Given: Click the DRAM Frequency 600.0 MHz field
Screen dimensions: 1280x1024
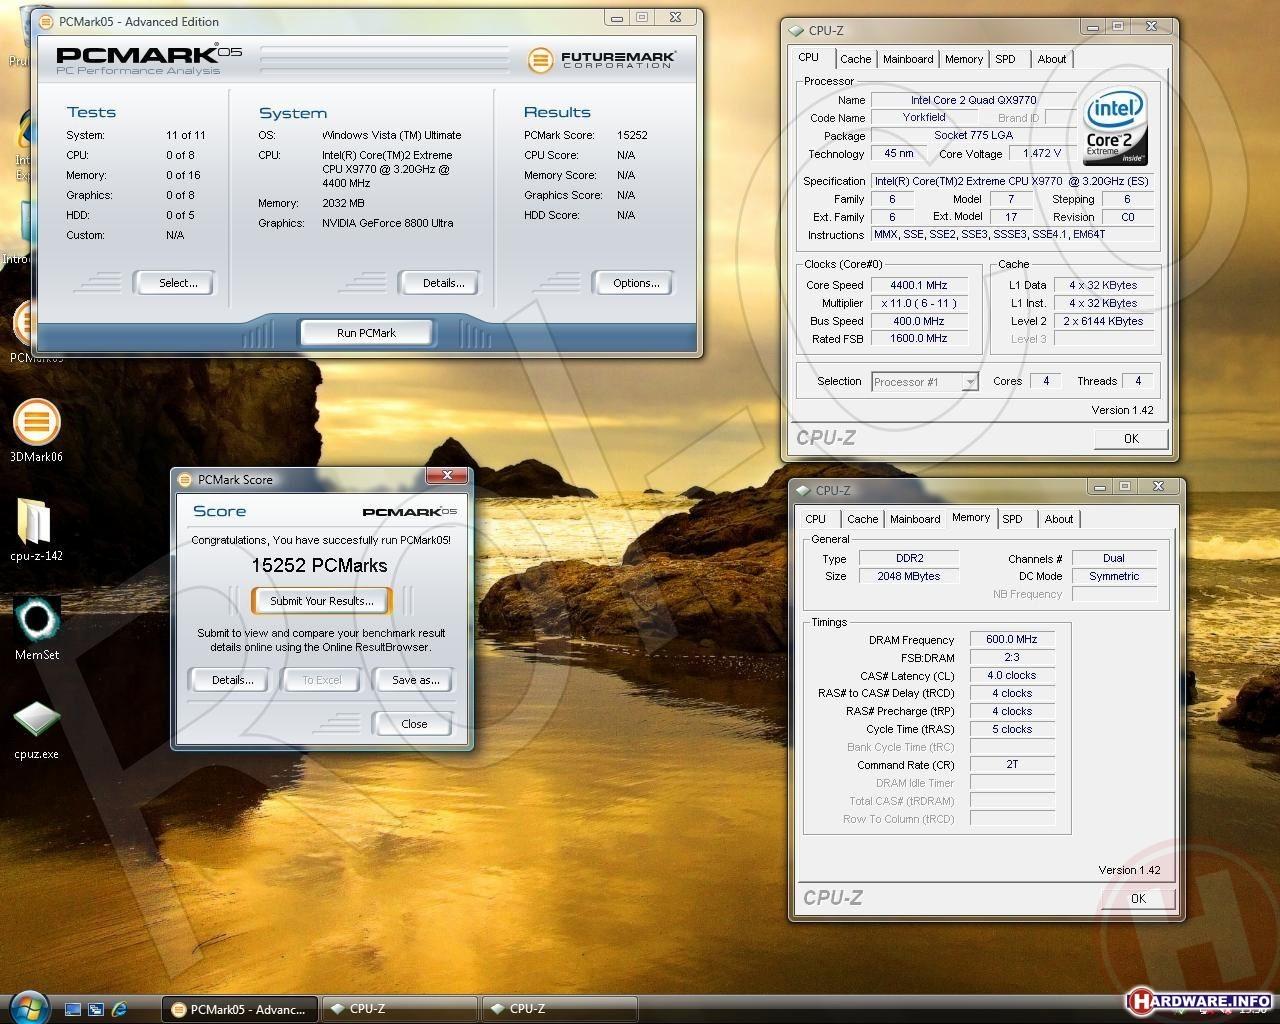Looking at the screenshot, I should [1011, 639].
